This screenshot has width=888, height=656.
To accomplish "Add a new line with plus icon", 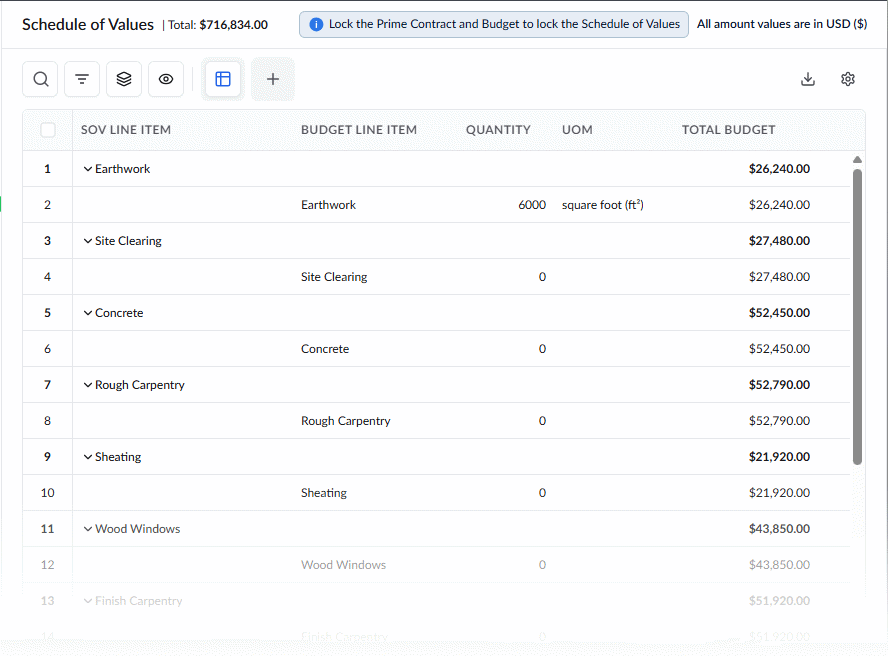I will click(273, 79).
